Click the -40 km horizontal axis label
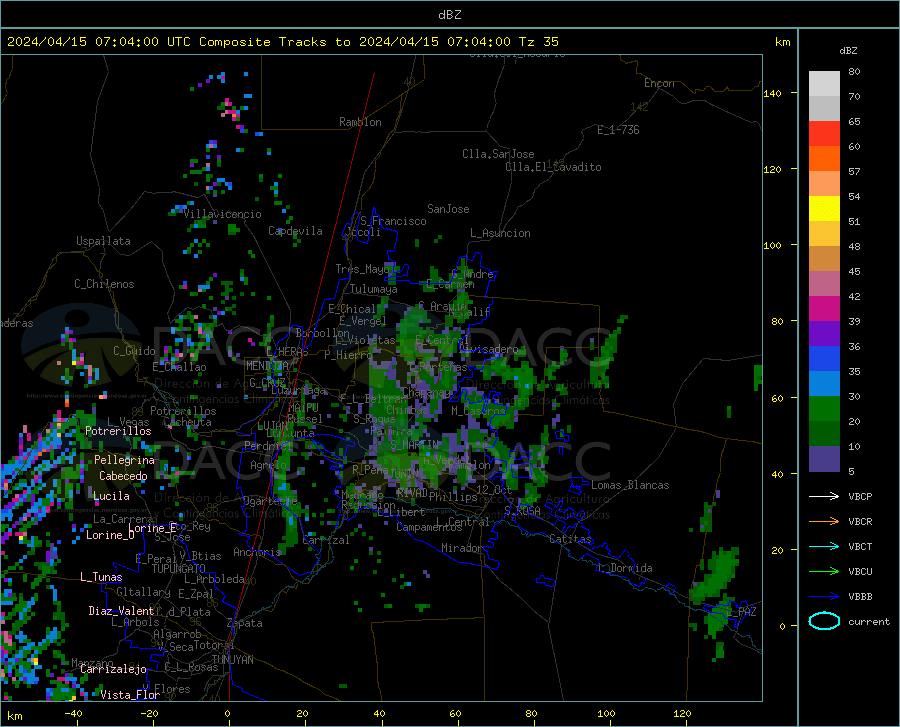Image resolution: width=900 pixels, height=727 pixels. point(73,714)
